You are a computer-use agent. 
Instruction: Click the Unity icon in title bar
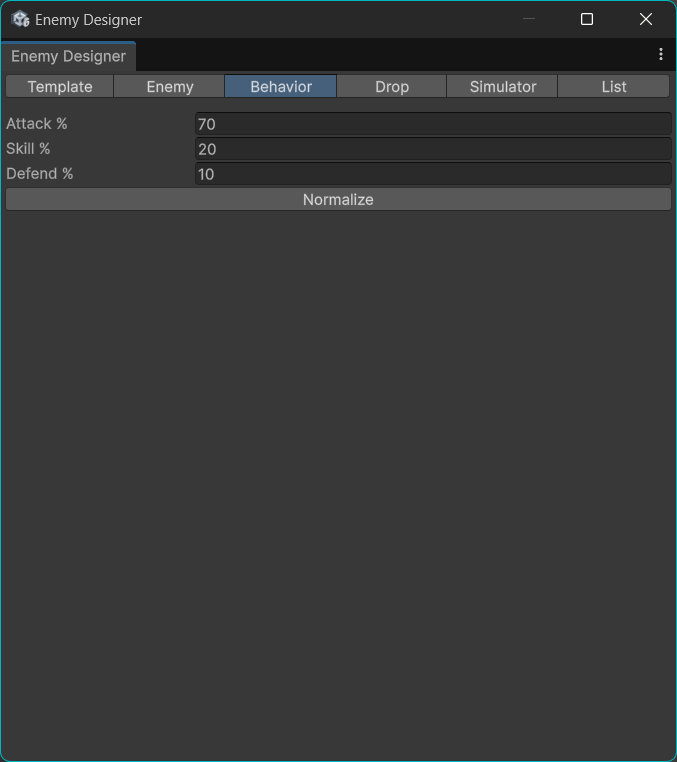(x=20, y=19)
